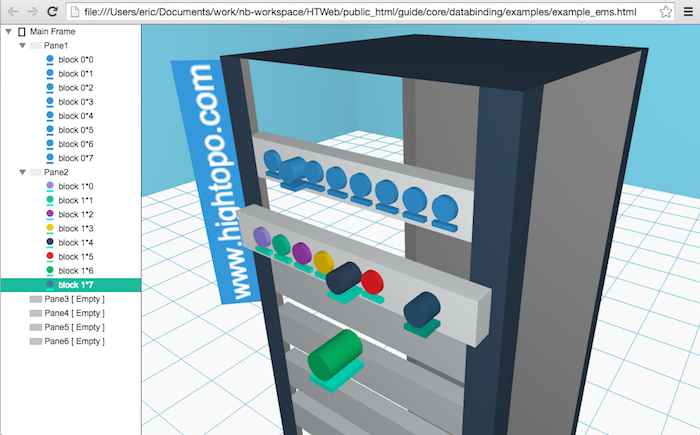
Task: Click the green icon of block 1*6
Action: 50,271
